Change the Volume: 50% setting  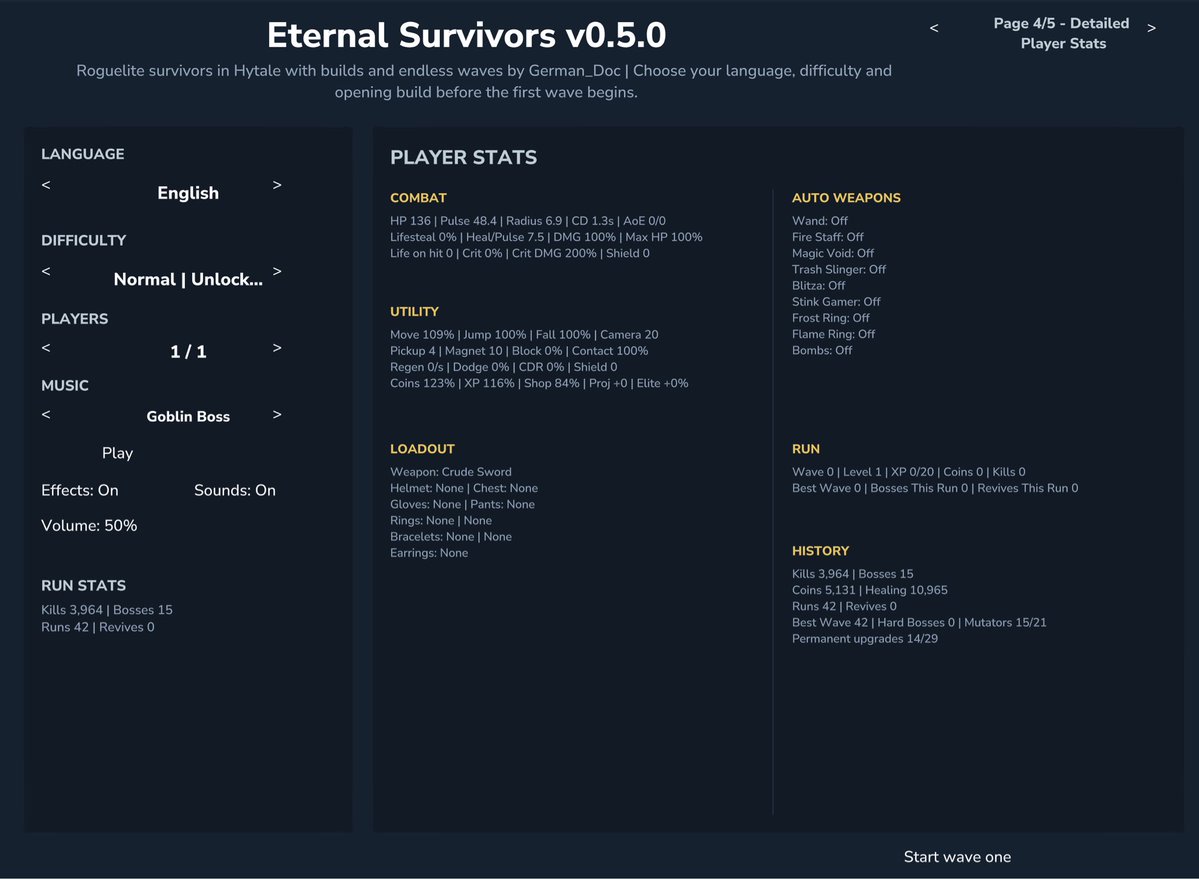(89, 525)
